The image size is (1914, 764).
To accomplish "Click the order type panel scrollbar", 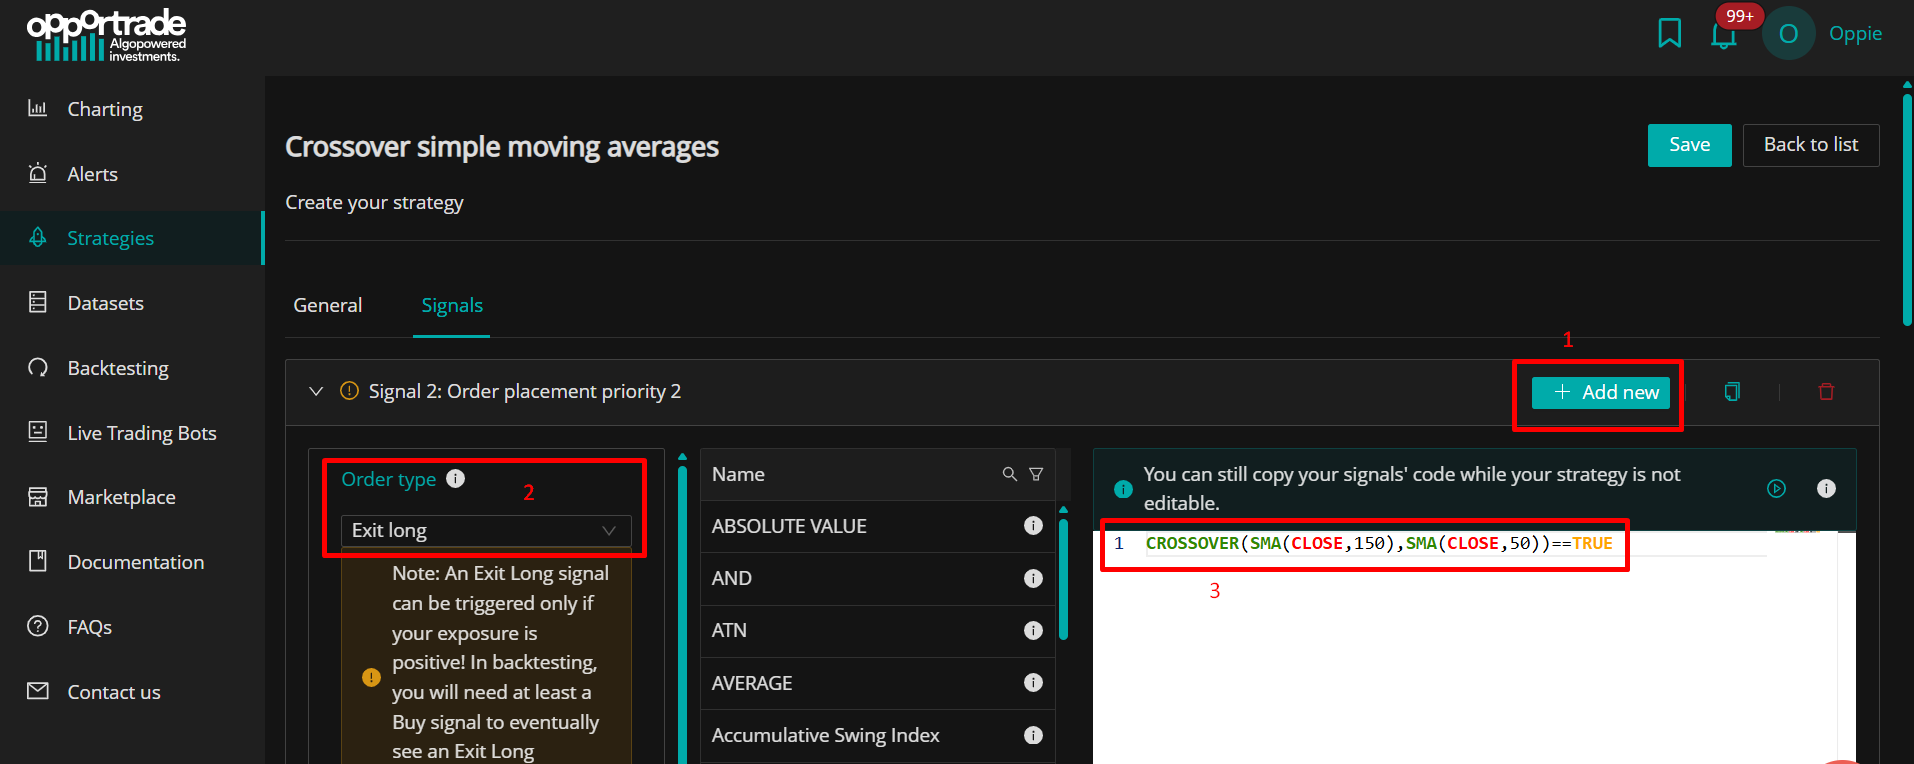I will click(x=683, y=615).
